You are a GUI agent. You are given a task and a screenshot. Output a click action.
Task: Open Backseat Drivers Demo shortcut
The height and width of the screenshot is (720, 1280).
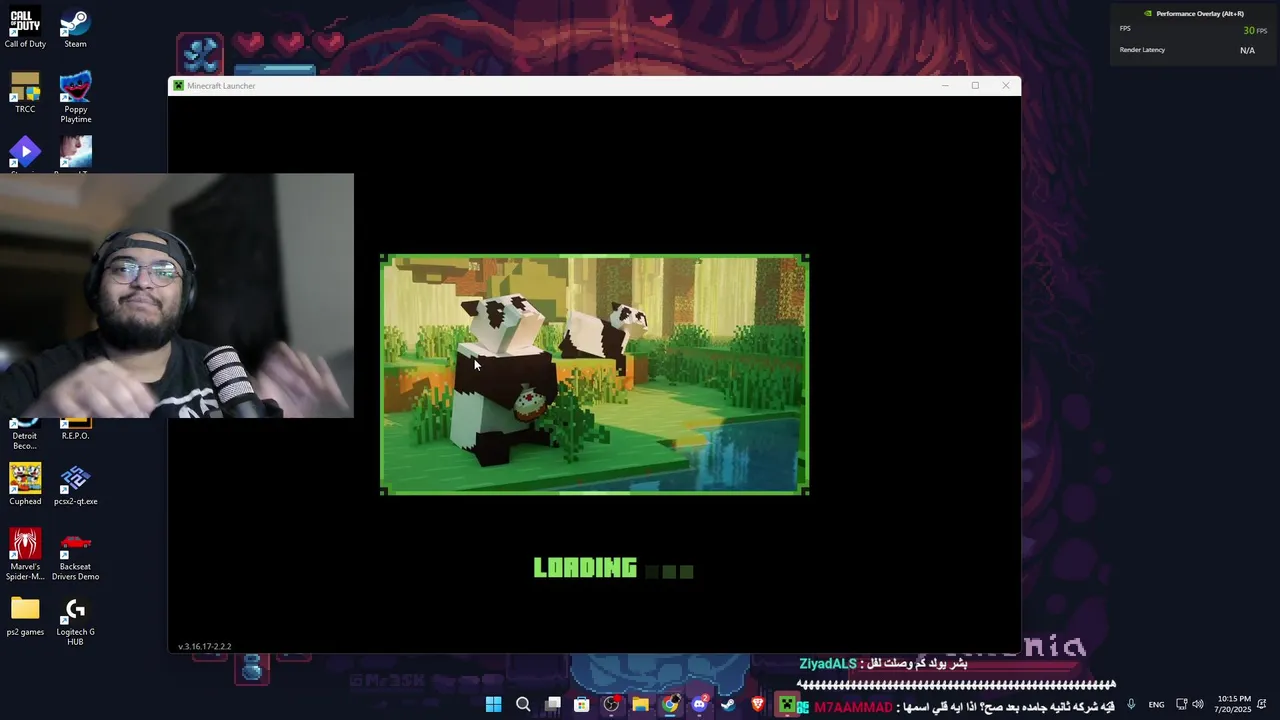coord(75,555)
